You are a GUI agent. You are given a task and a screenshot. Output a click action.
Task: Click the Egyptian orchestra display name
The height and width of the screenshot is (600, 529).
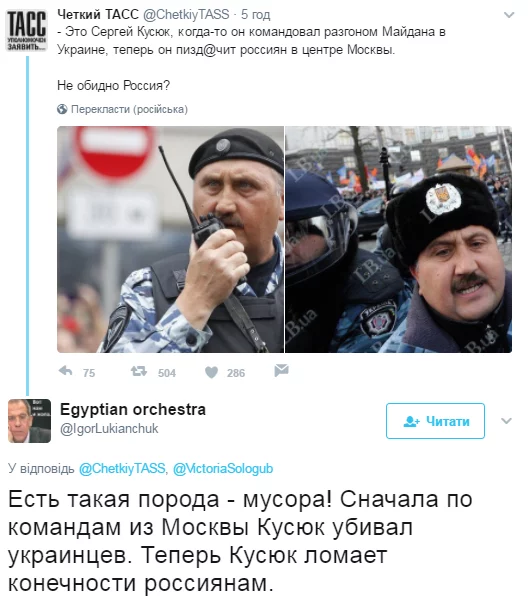pos(133,409)
